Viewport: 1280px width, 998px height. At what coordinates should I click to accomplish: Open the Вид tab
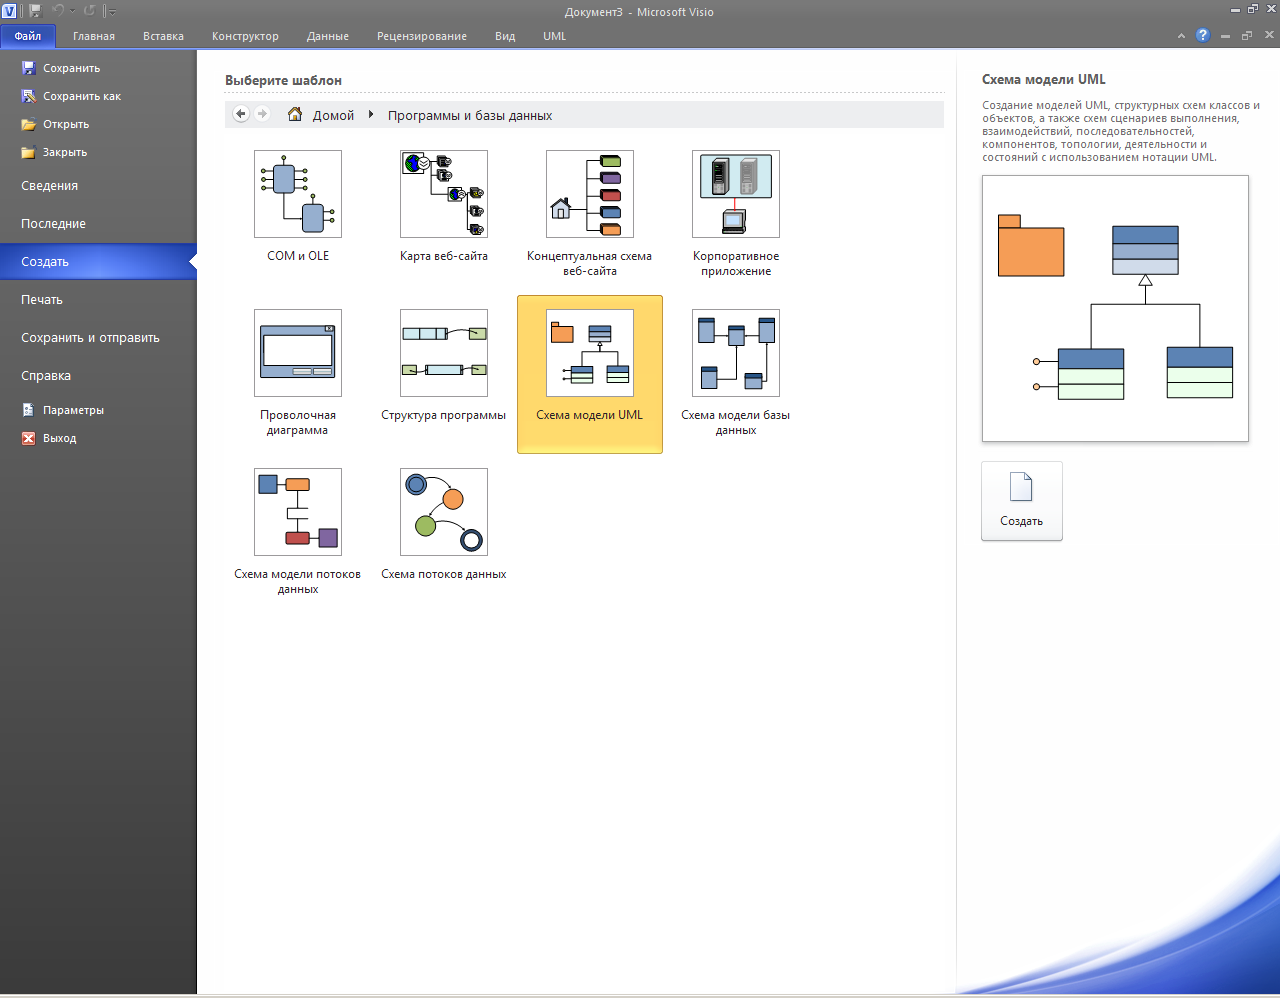[505, 36]
